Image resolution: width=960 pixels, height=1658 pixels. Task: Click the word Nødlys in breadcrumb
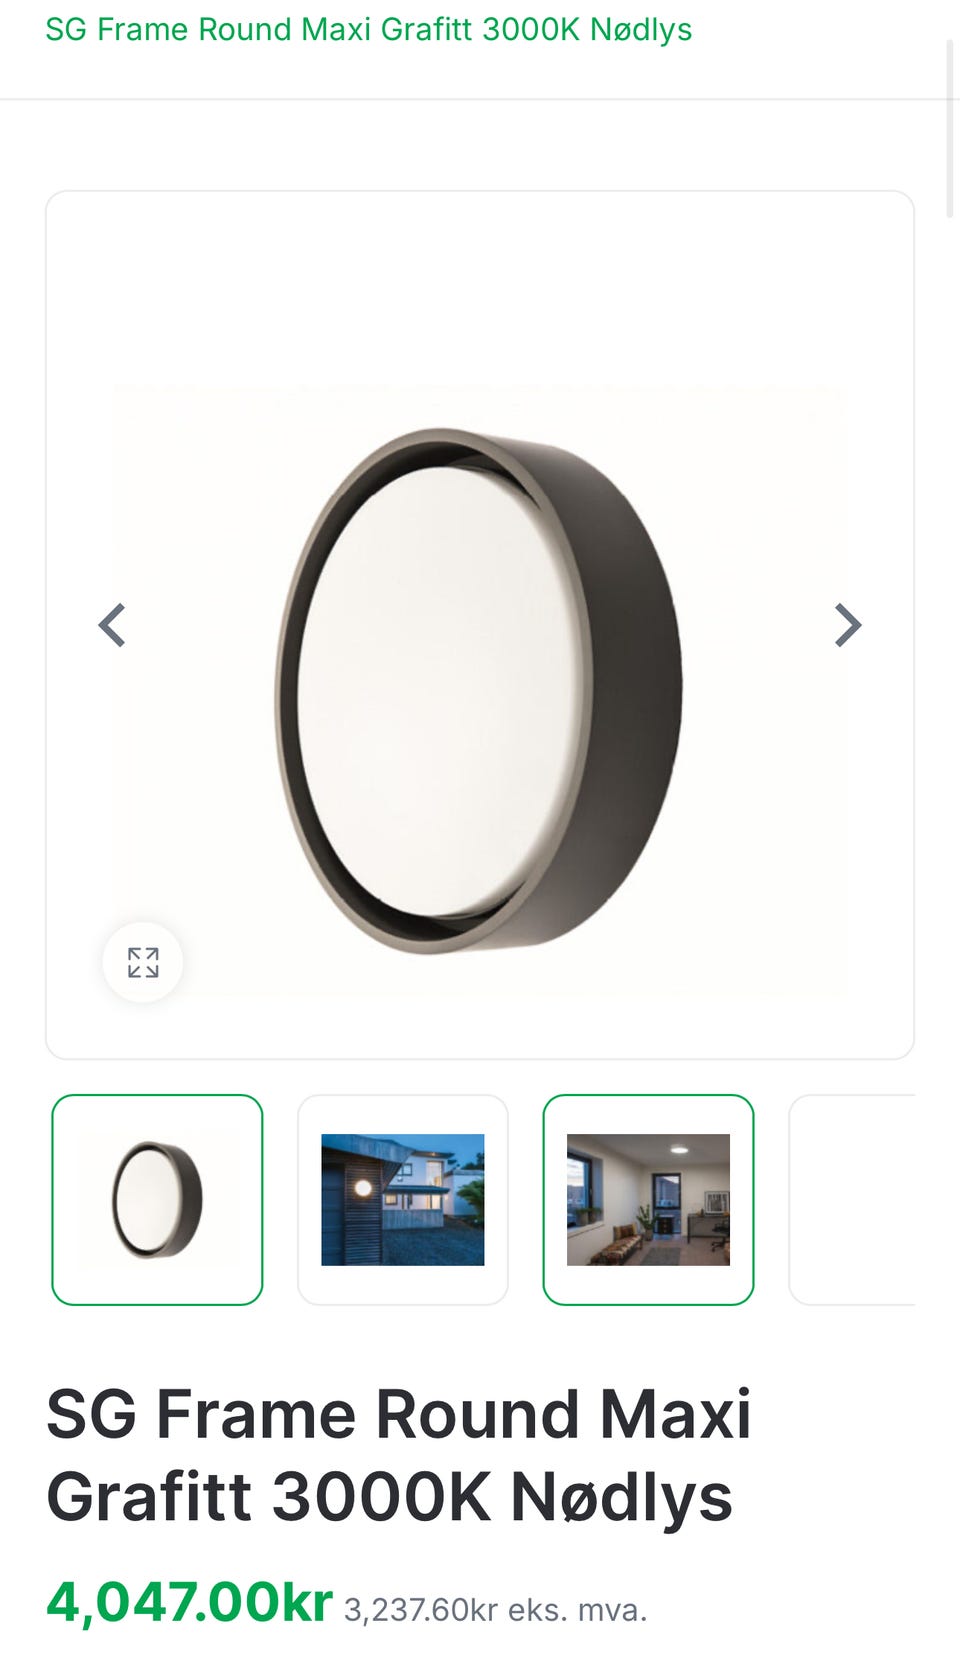pyautogui.click(x=641, y=29)
